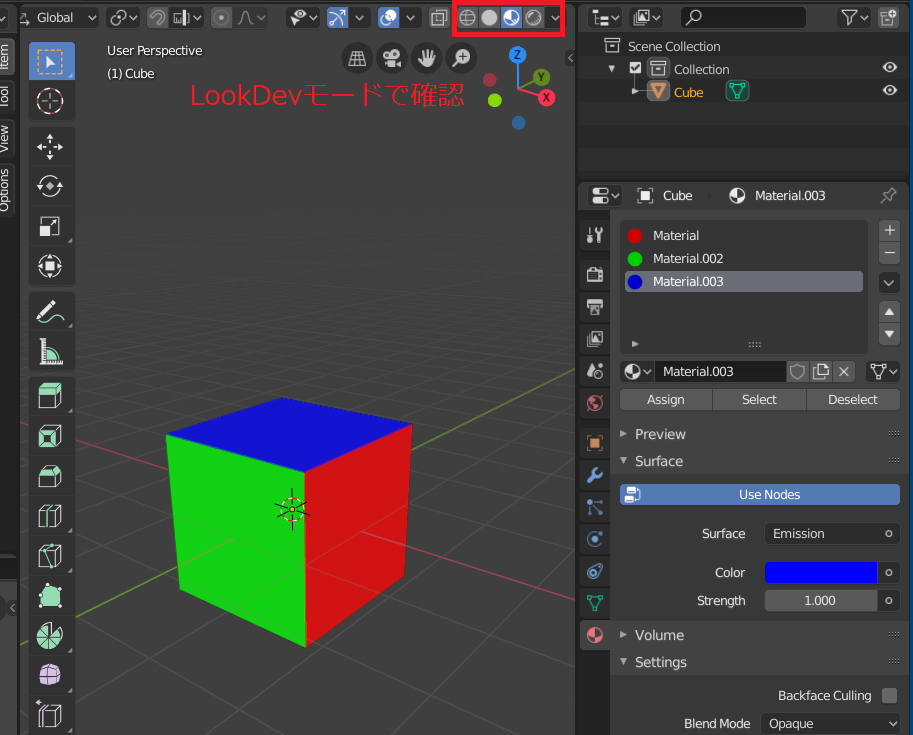Activate the Transform tool
Image resolution: width=913 pixels, height=735 pixels.
point(50,266)
